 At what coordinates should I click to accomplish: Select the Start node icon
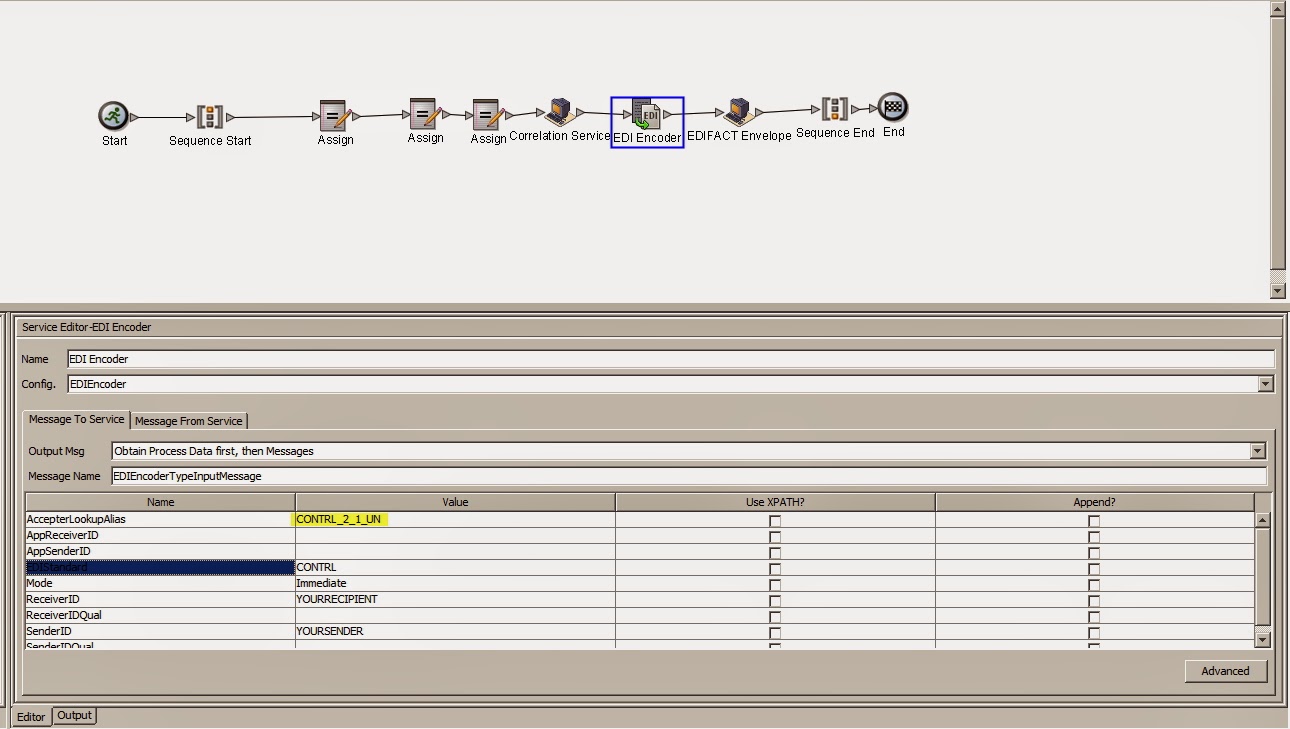click(113, 114)
